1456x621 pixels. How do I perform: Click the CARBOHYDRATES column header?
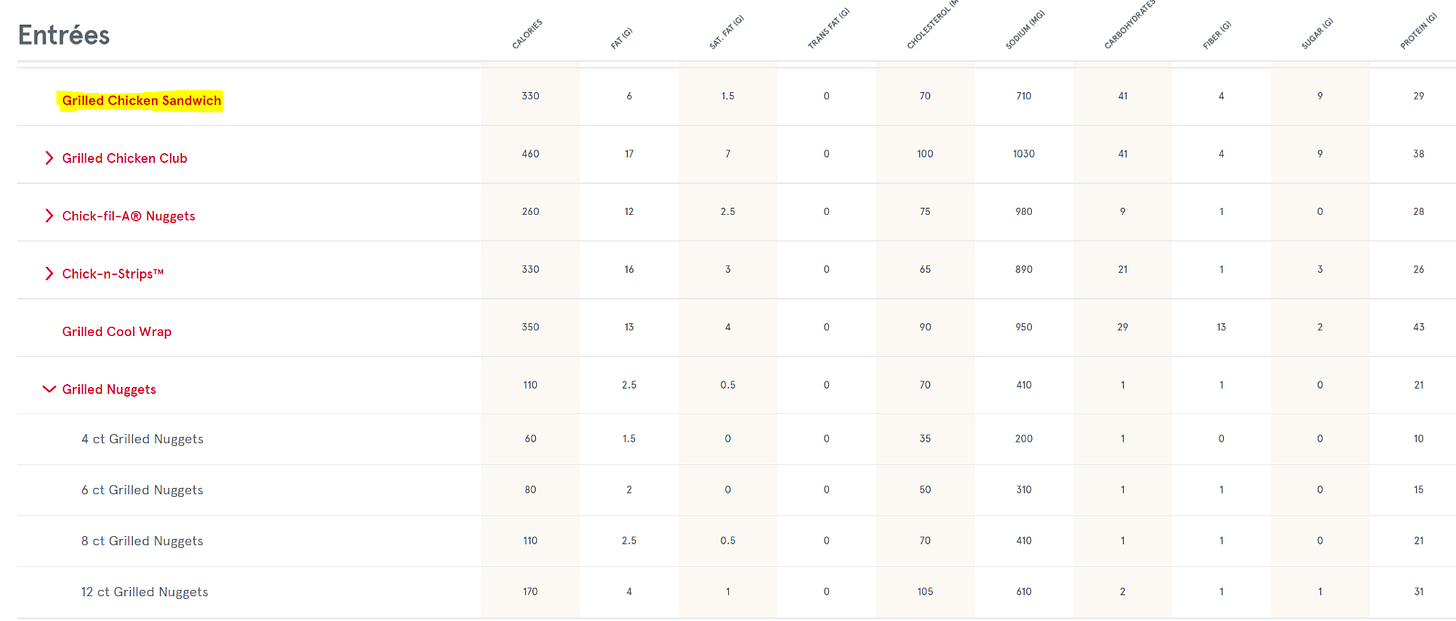pyautogui.click(x=1129, y=26)
